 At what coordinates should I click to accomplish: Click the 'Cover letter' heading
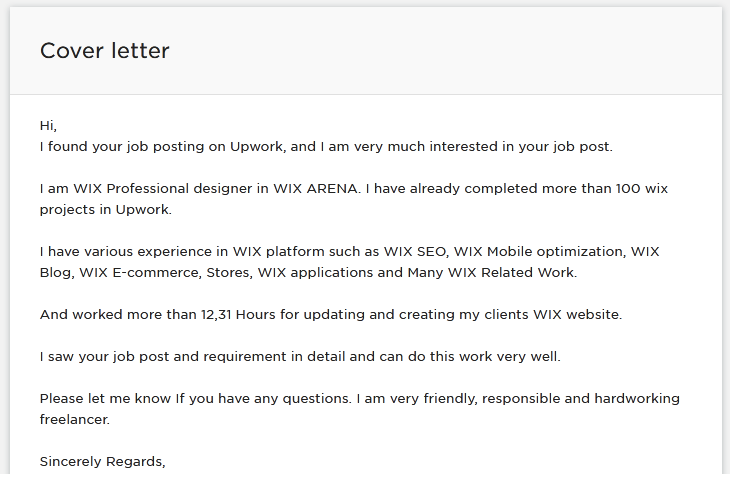105,51
